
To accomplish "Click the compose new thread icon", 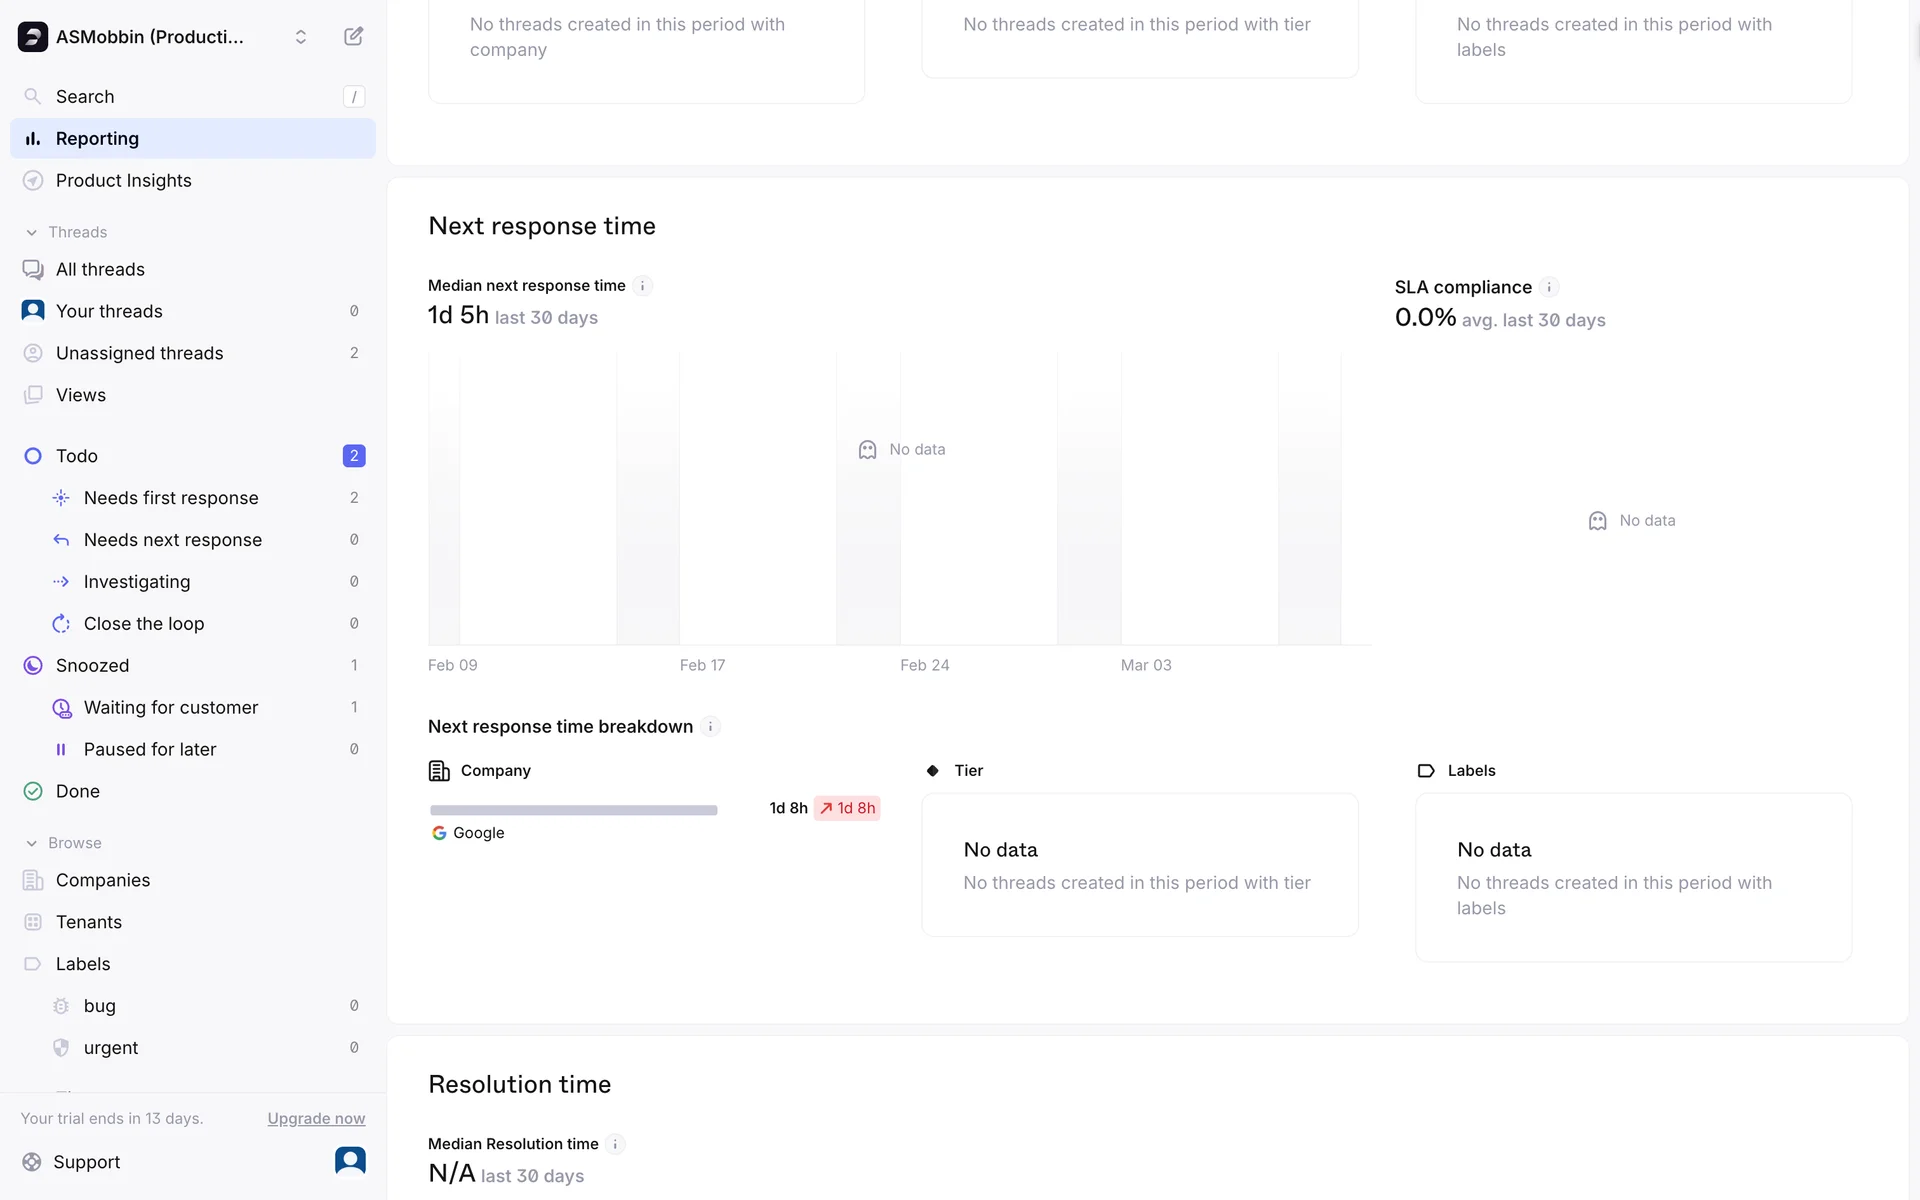I will pos(353,37).
